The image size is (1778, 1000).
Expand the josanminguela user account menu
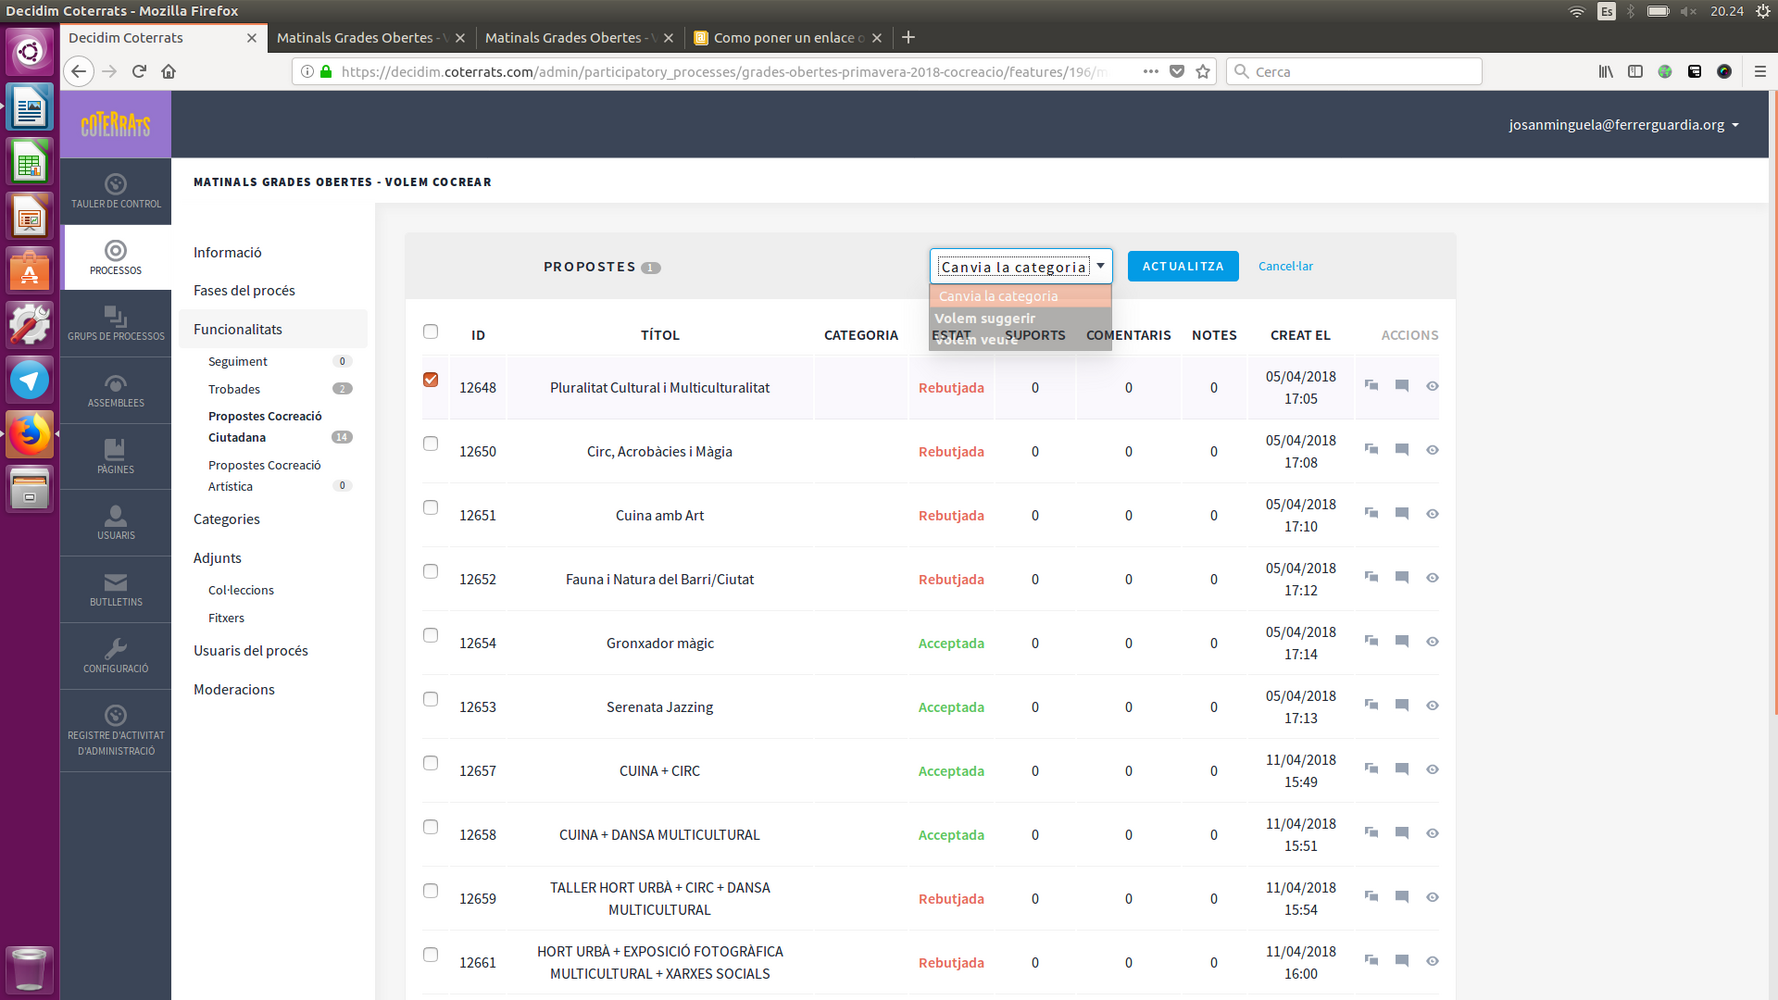tap(1624, 125)
